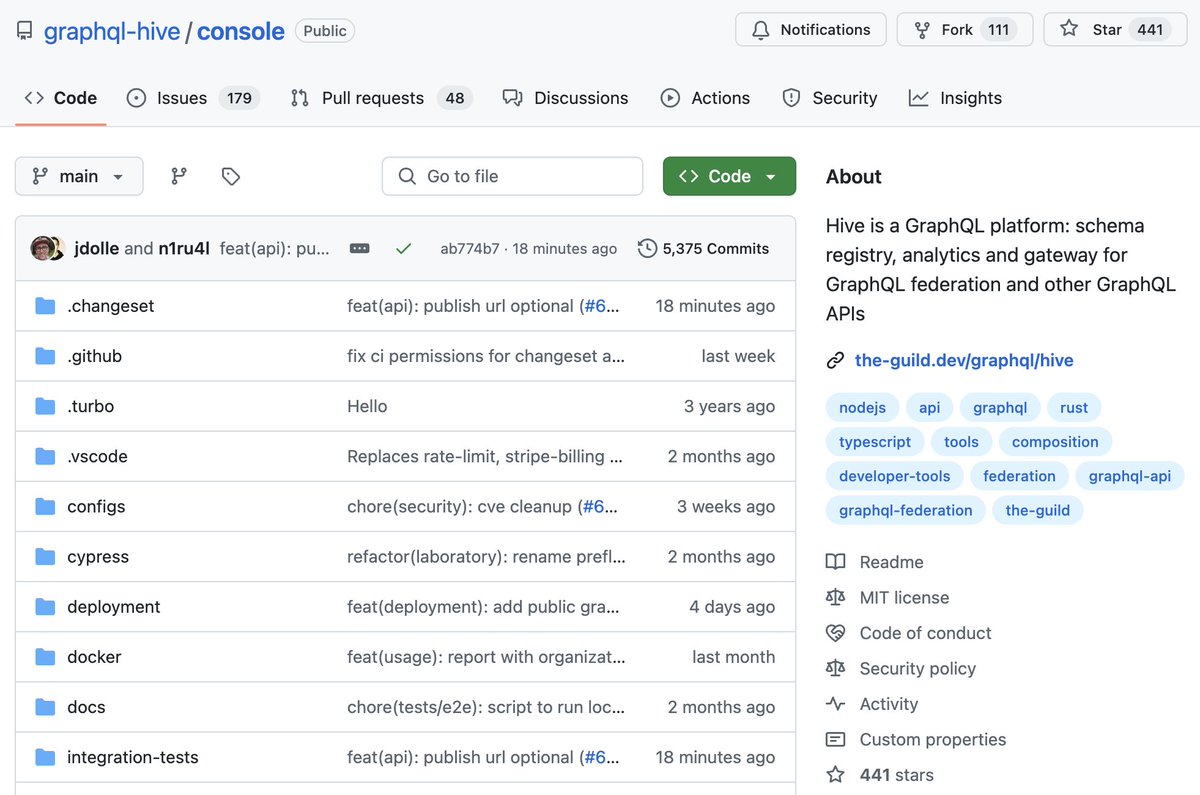Select the rust topic tag

coord(1074,408)
